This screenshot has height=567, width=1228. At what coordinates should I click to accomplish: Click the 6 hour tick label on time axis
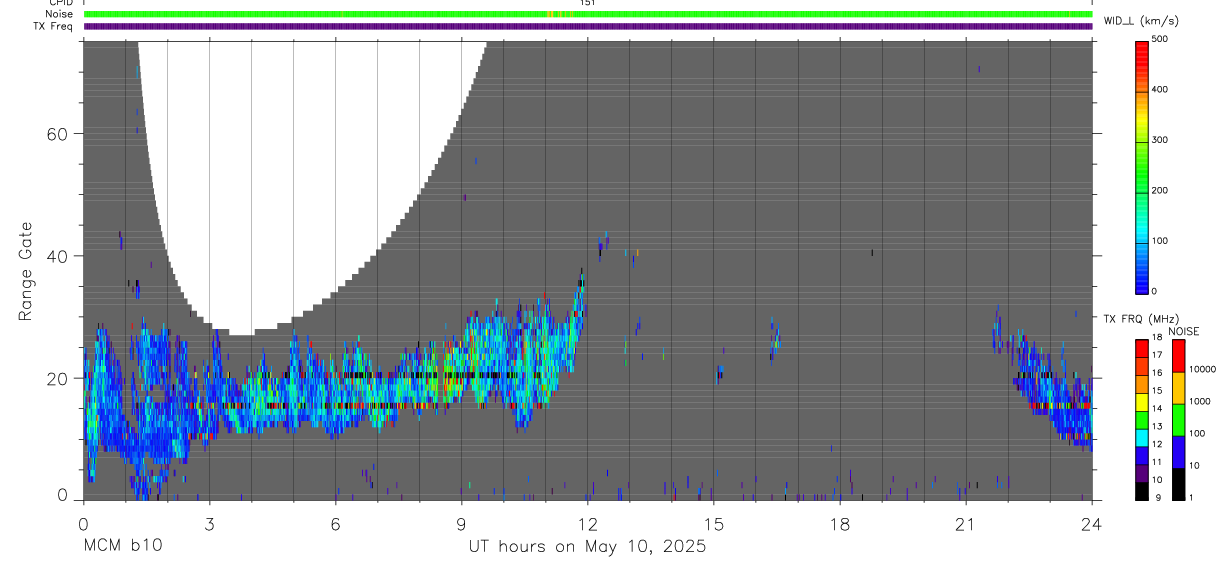(335, 524)
